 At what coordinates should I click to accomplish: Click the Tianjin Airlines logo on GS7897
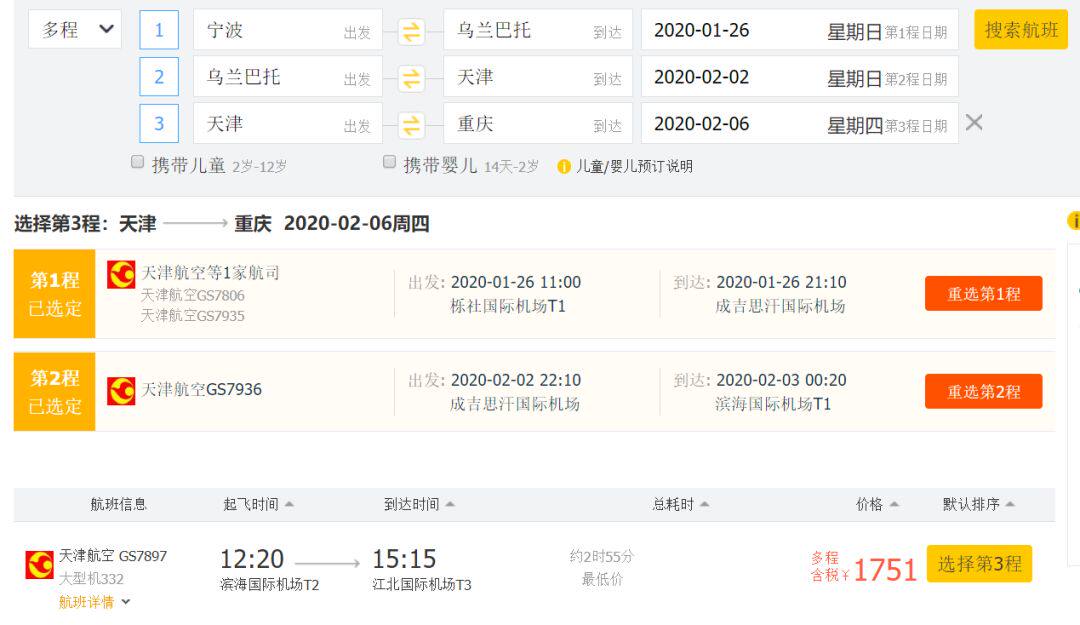pos(39,564)
